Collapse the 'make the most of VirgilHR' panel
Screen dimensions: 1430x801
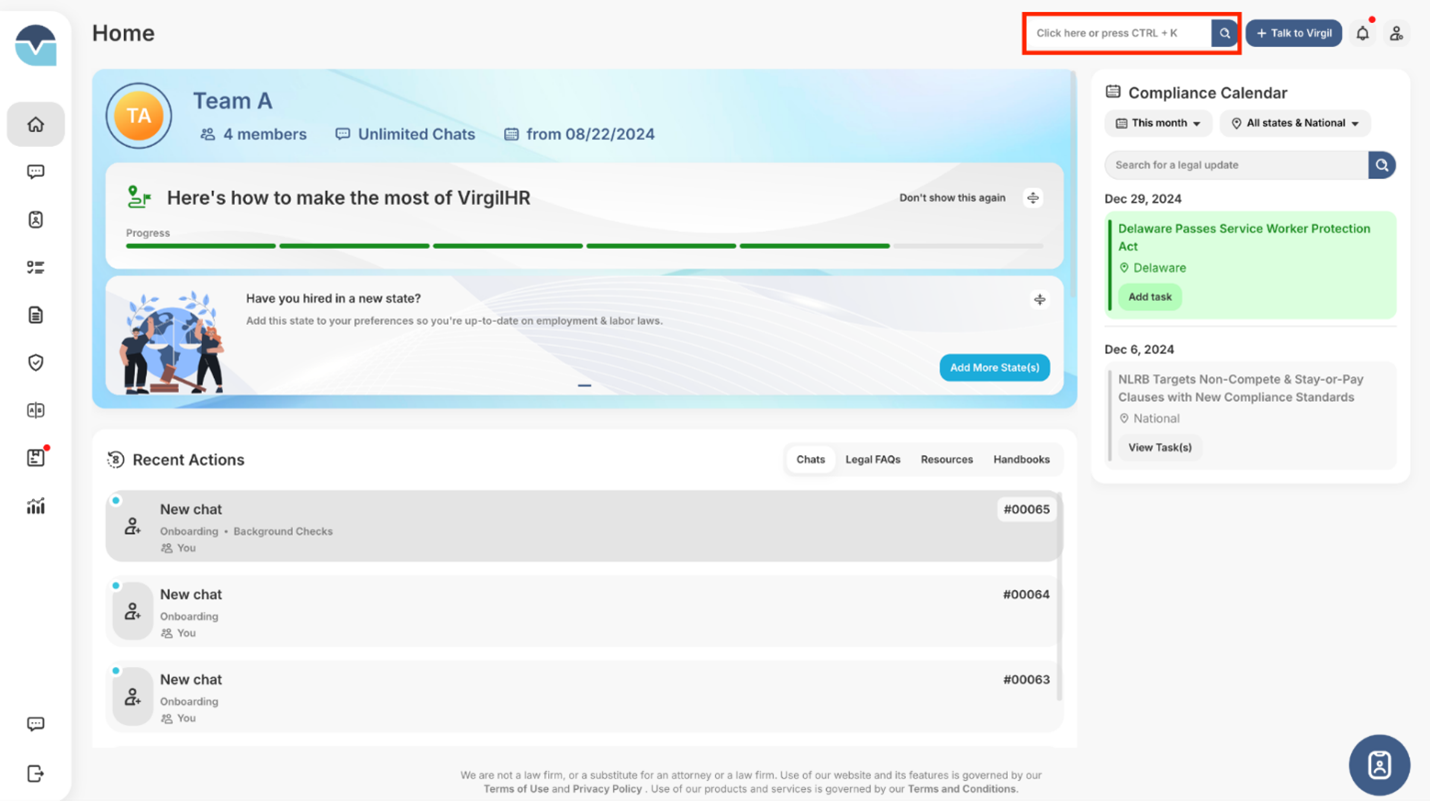coord(1033,198)
